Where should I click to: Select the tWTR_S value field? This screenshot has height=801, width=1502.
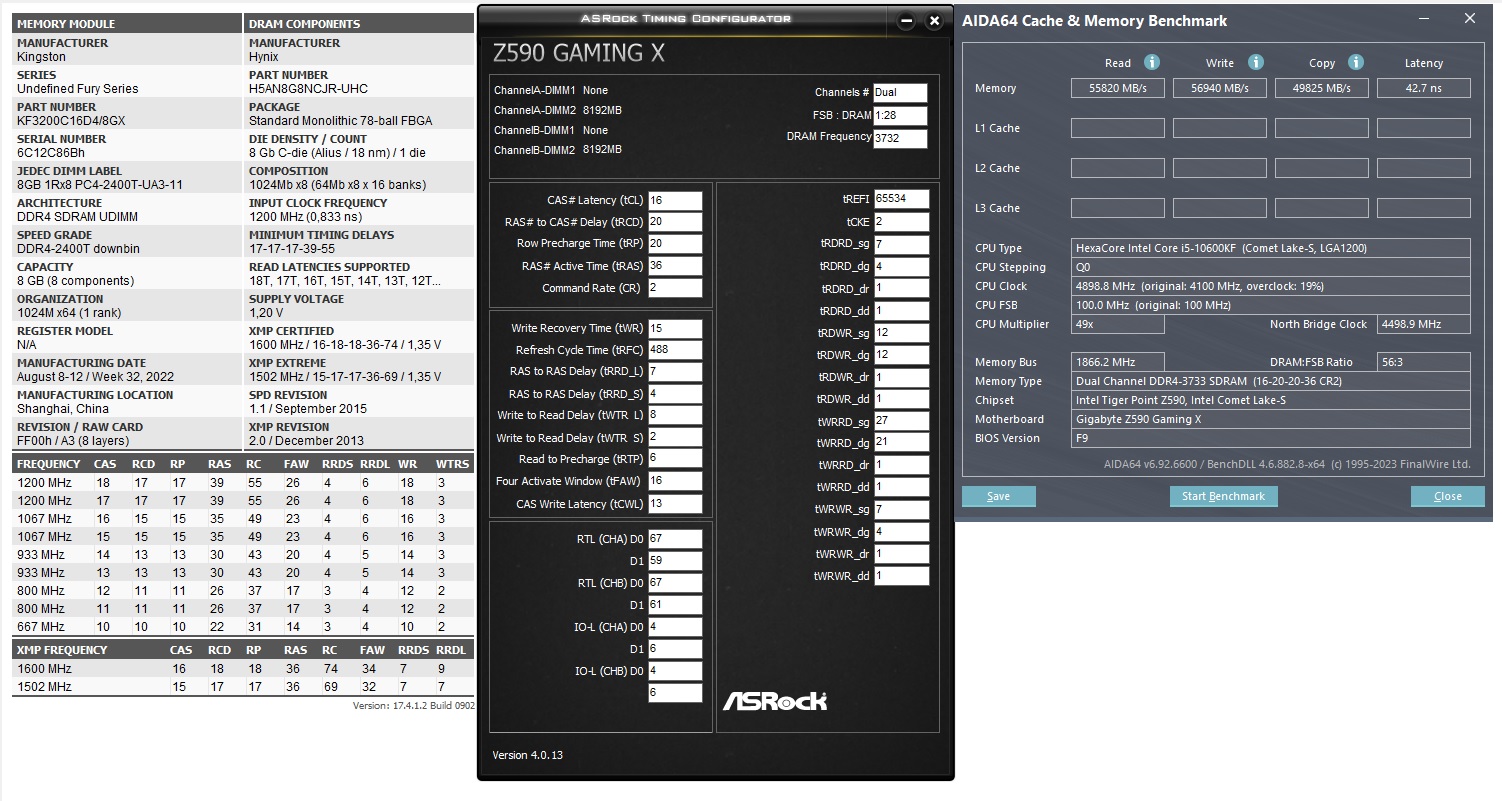pos(675,437)
